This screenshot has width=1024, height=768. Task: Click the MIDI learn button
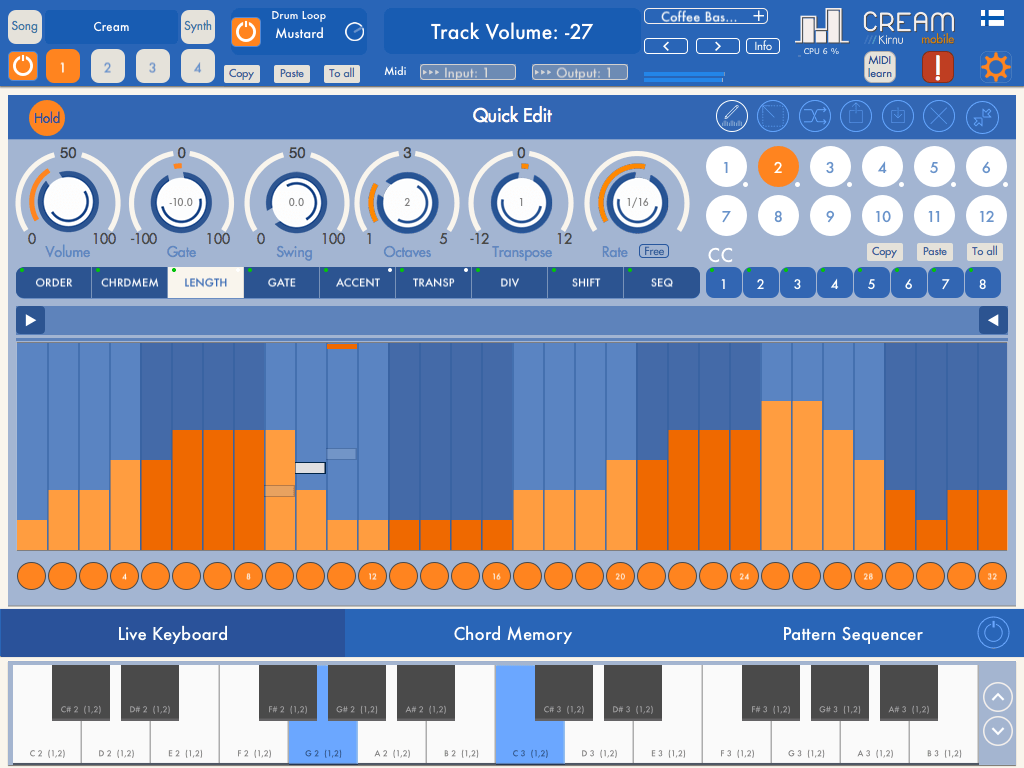(880, 67)
